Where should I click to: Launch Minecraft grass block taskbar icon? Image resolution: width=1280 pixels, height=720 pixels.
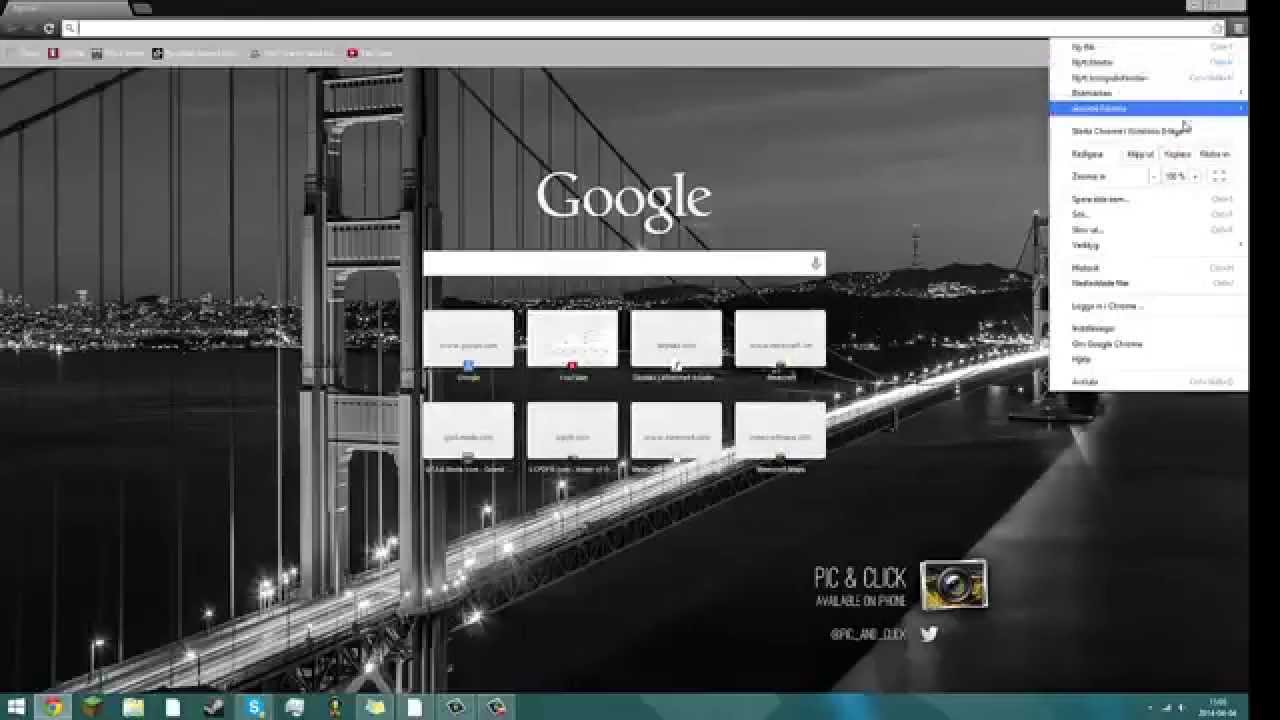point(93,707)
